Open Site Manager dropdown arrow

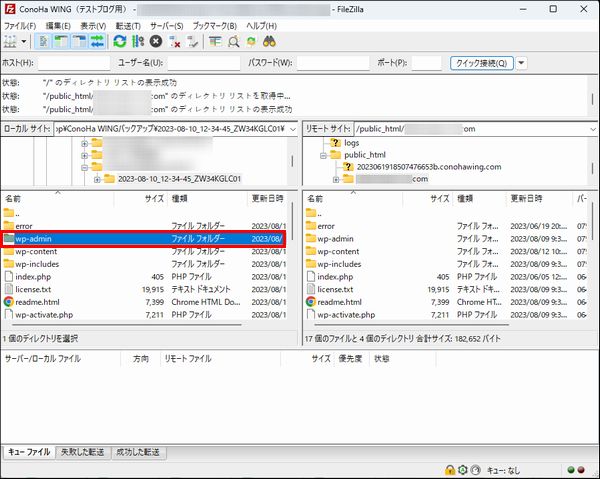(24, 41)
